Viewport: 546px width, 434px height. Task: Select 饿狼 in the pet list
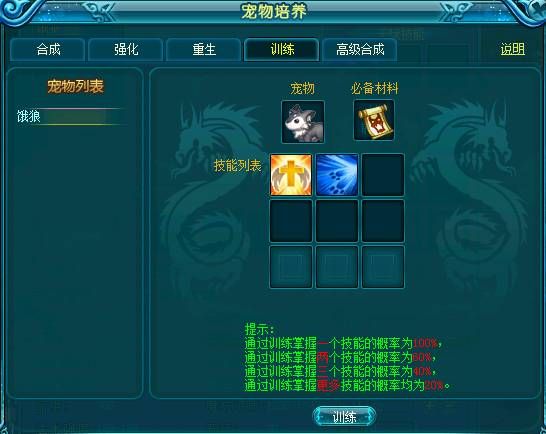pos(70,116)
